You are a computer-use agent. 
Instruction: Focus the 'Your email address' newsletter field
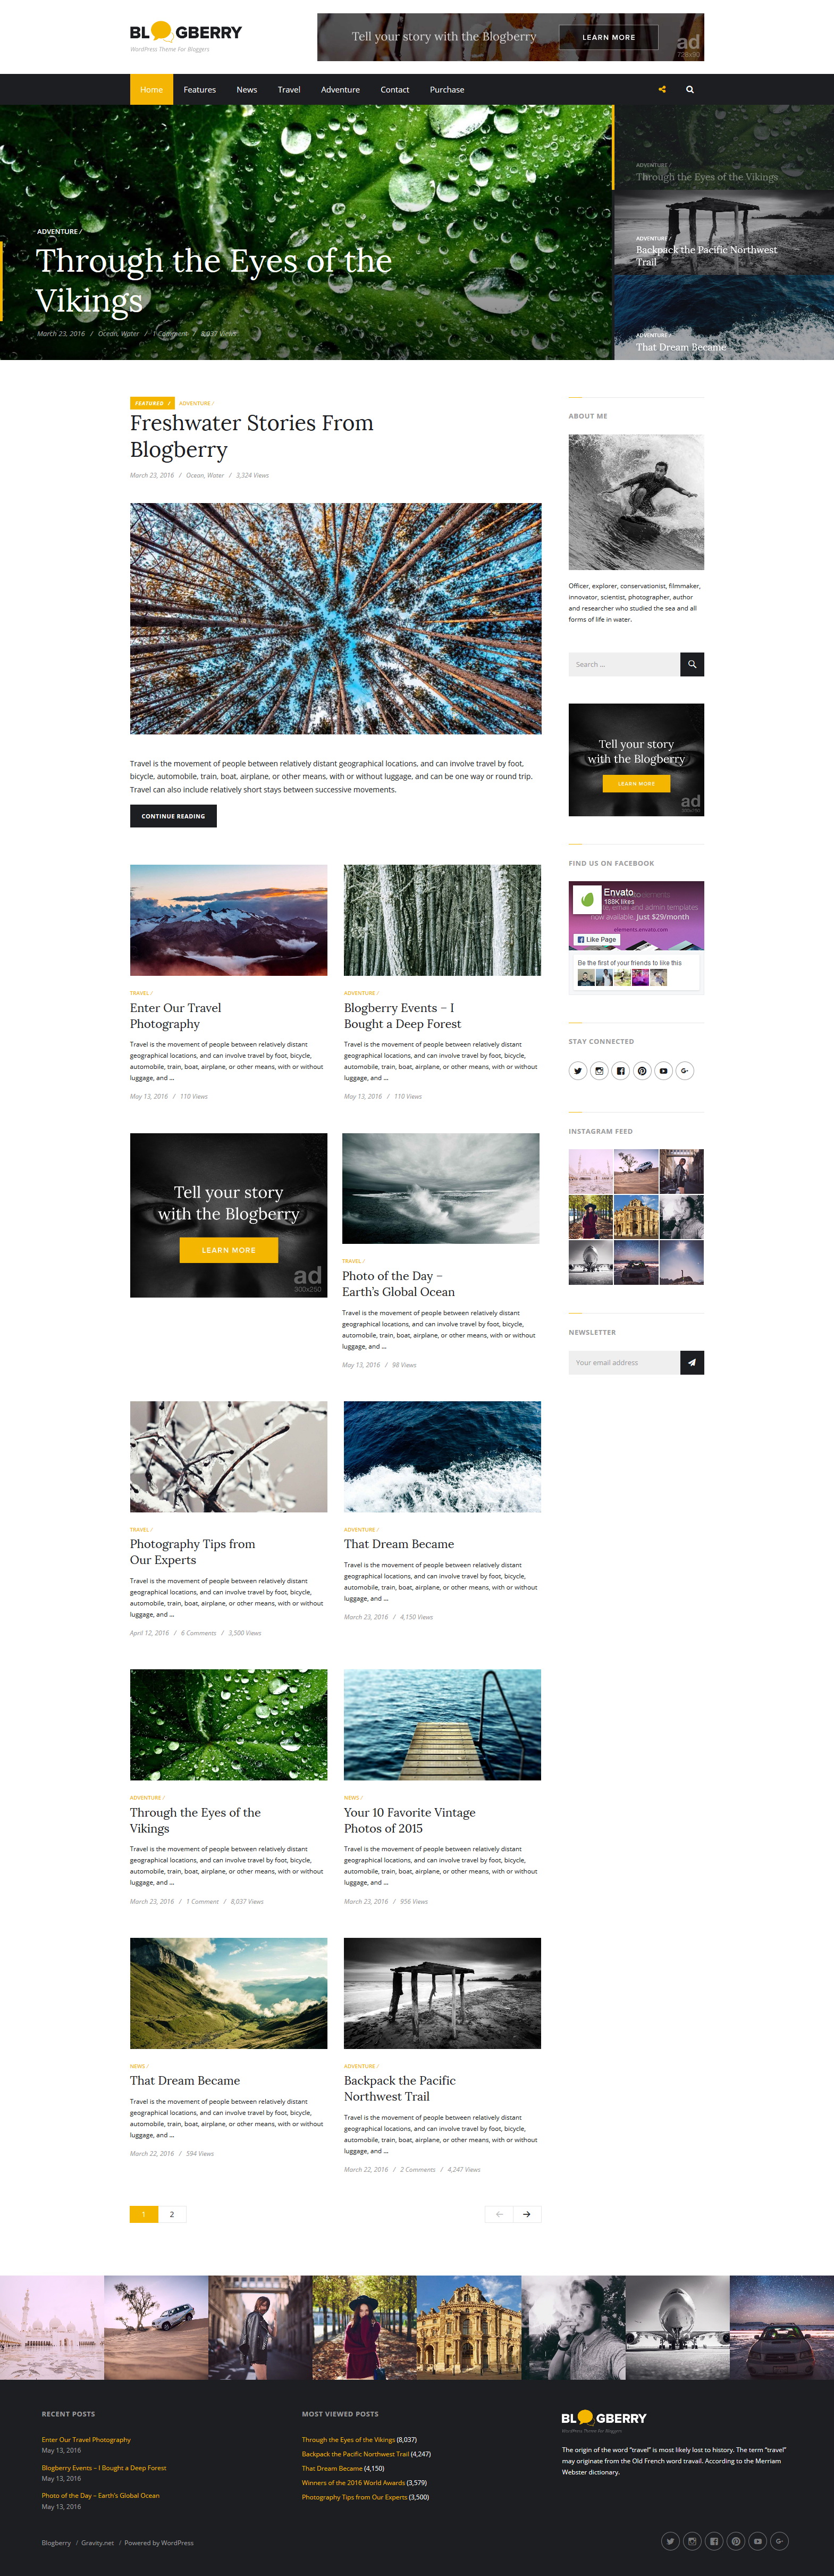[x=625, y=1362]
